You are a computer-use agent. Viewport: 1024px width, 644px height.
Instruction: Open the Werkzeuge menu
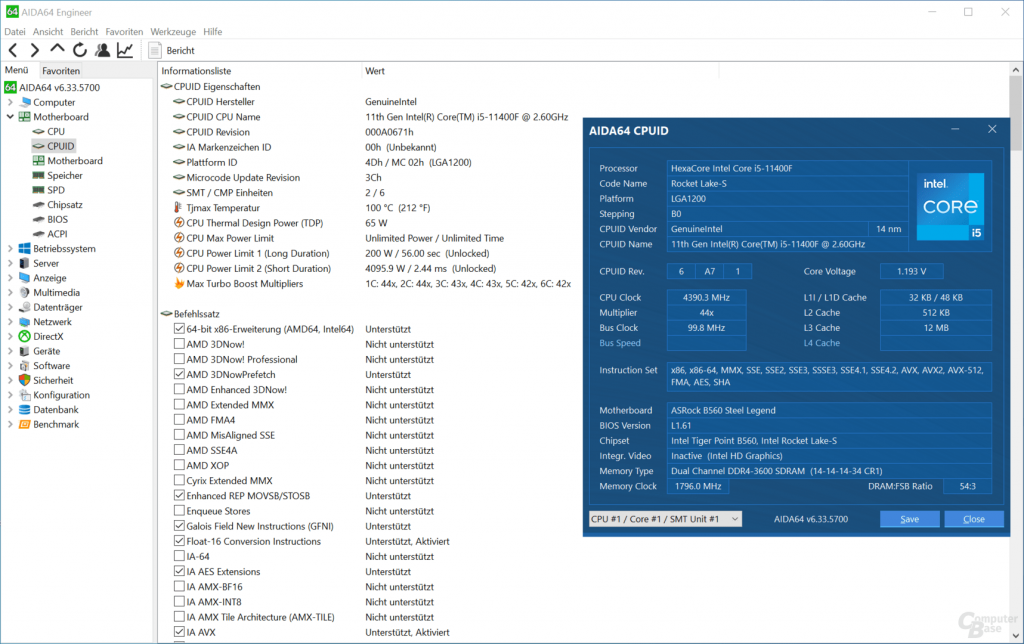point(173,31)
